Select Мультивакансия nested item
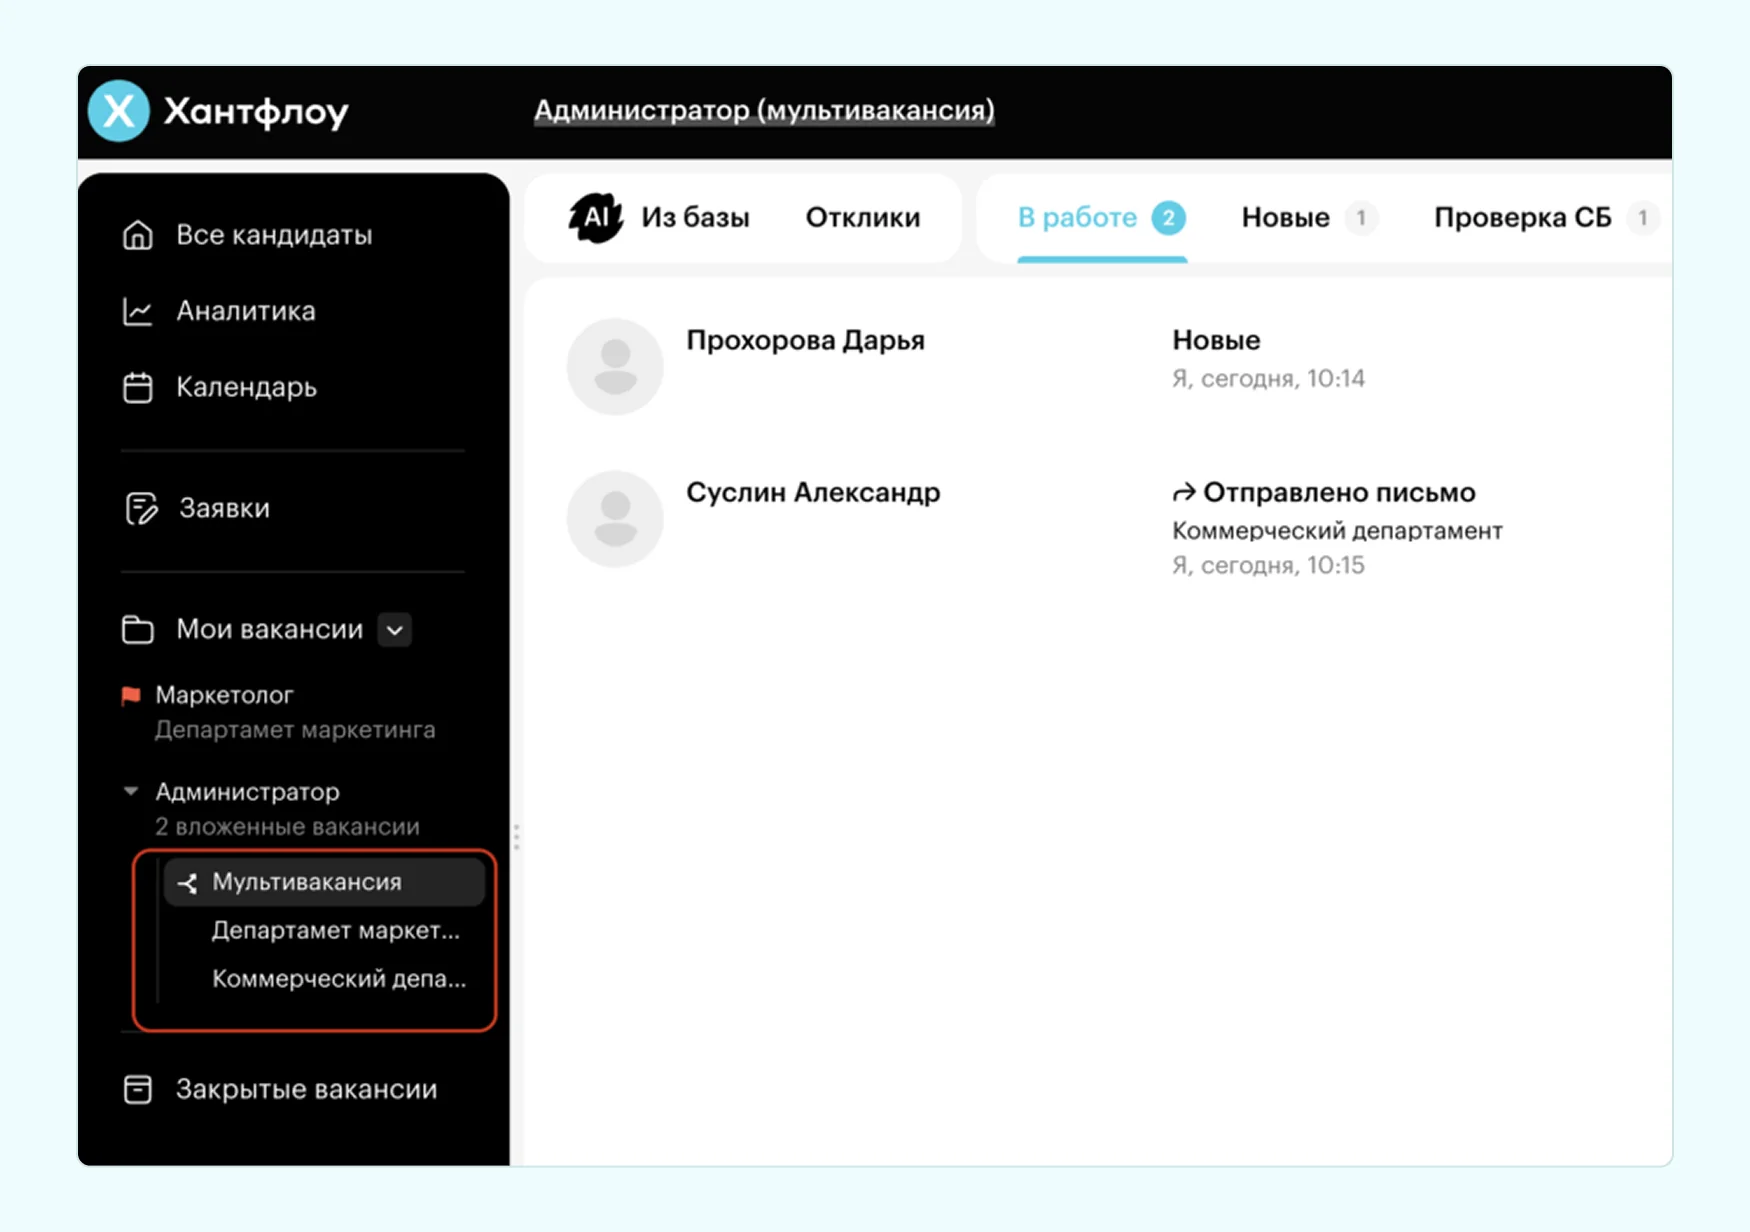This screenshot has width=1750, height=1232. [325, 882]
